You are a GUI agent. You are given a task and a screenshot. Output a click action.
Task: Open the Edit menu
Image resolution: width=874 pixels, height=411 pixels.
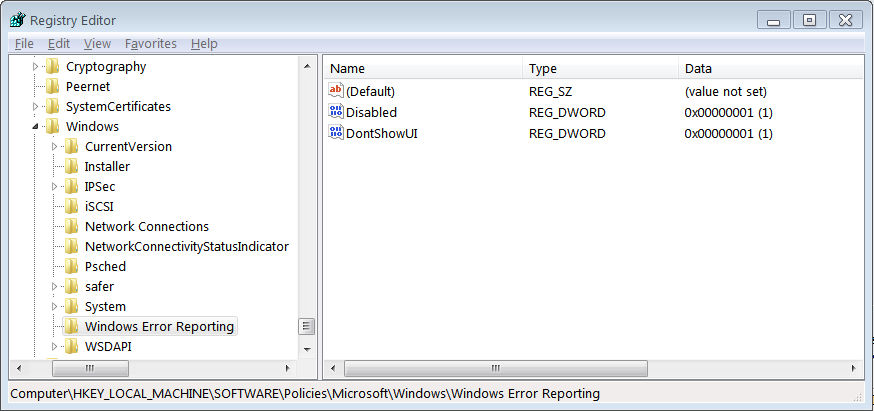[59, 43]
